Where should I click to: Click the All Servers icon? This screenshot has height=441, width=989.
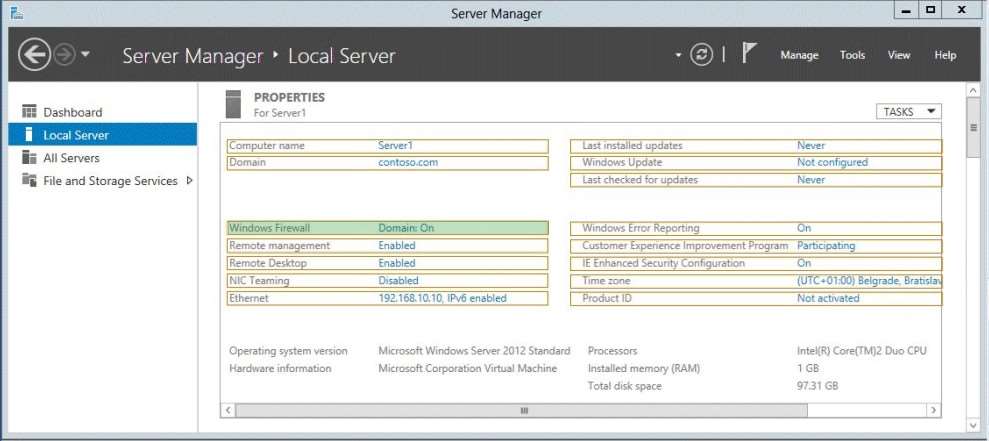tap(29, 157)
